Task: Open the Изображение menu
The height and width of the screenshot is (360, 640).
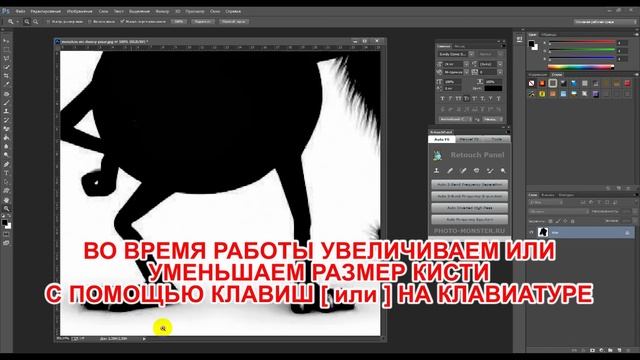Action: coord(80,11)
